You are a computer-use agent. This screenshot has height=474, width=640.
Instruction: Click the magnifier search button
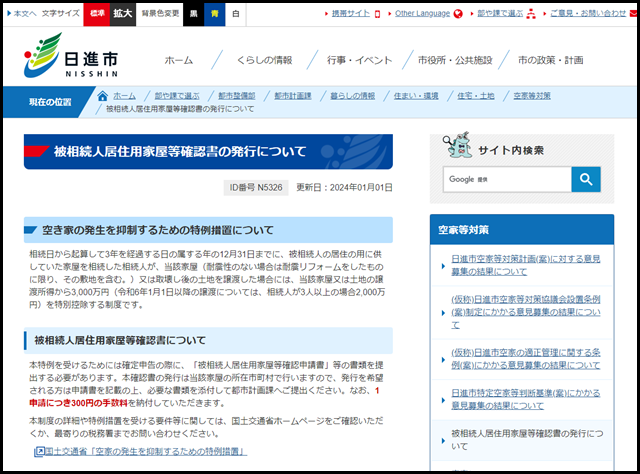586,179
